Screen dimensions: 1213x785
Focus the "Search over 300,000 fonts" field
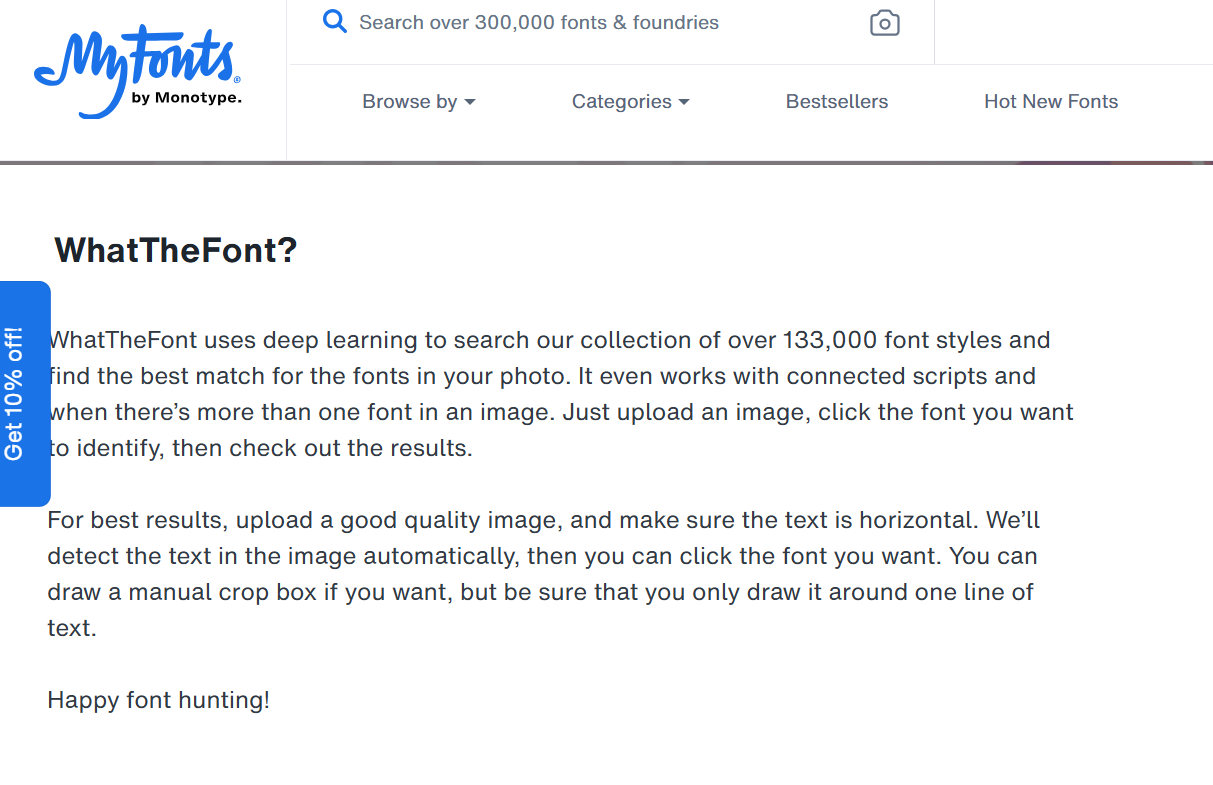click(x=600, y=23)
